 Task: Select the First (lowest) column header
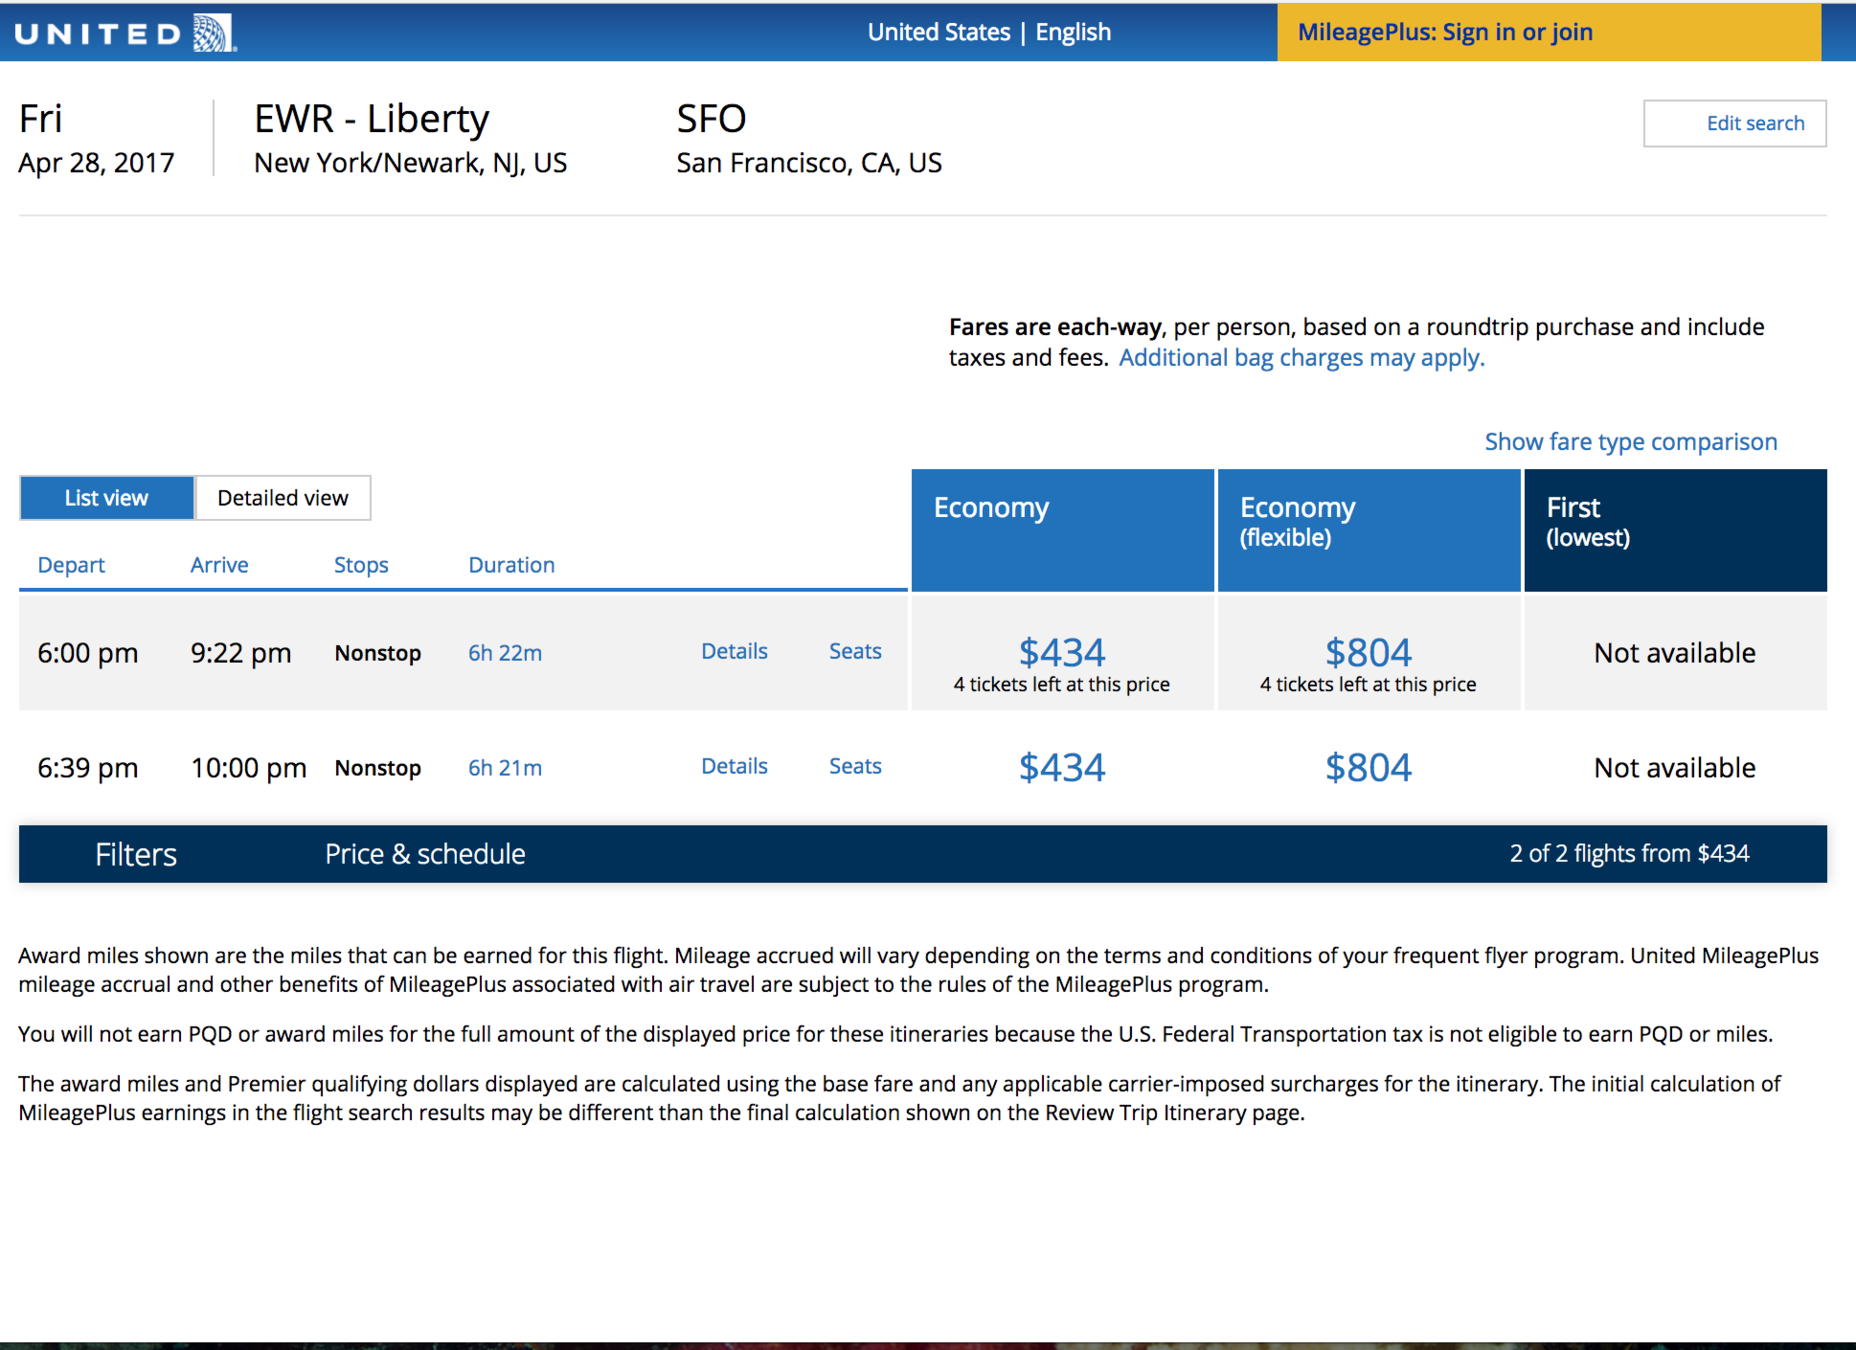coord(1675,530)
